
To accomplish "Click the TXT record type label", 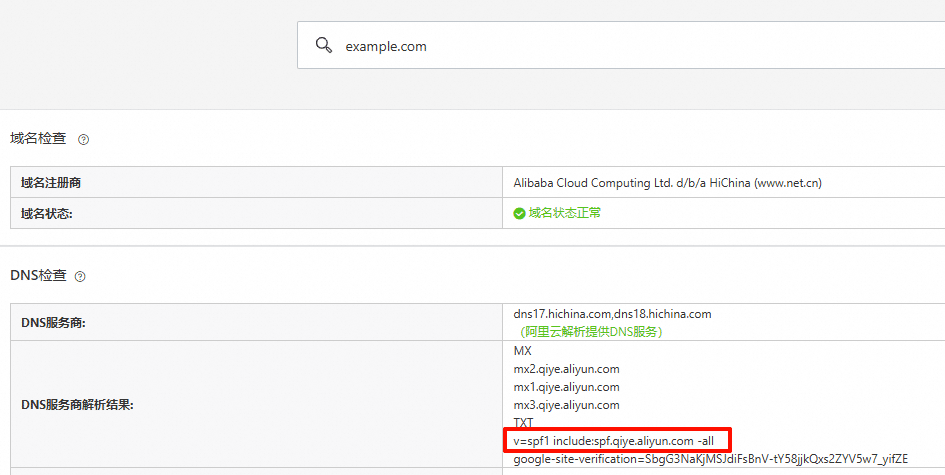I will [x=524, y=423].
